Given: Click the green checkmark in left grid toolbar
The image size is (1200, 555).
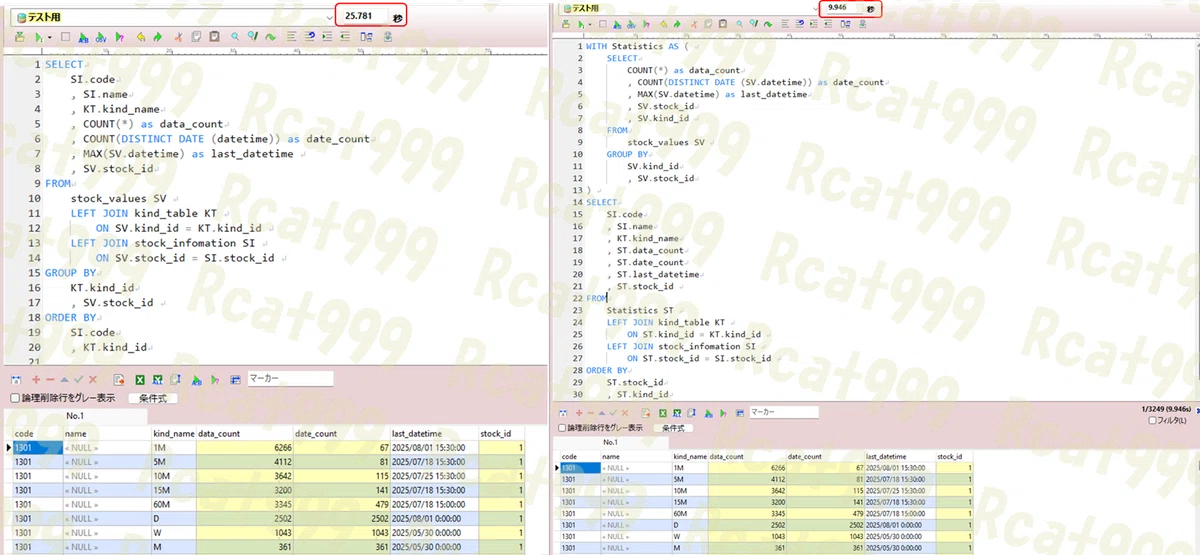Looking at the screenshot, I should (78, 380).
